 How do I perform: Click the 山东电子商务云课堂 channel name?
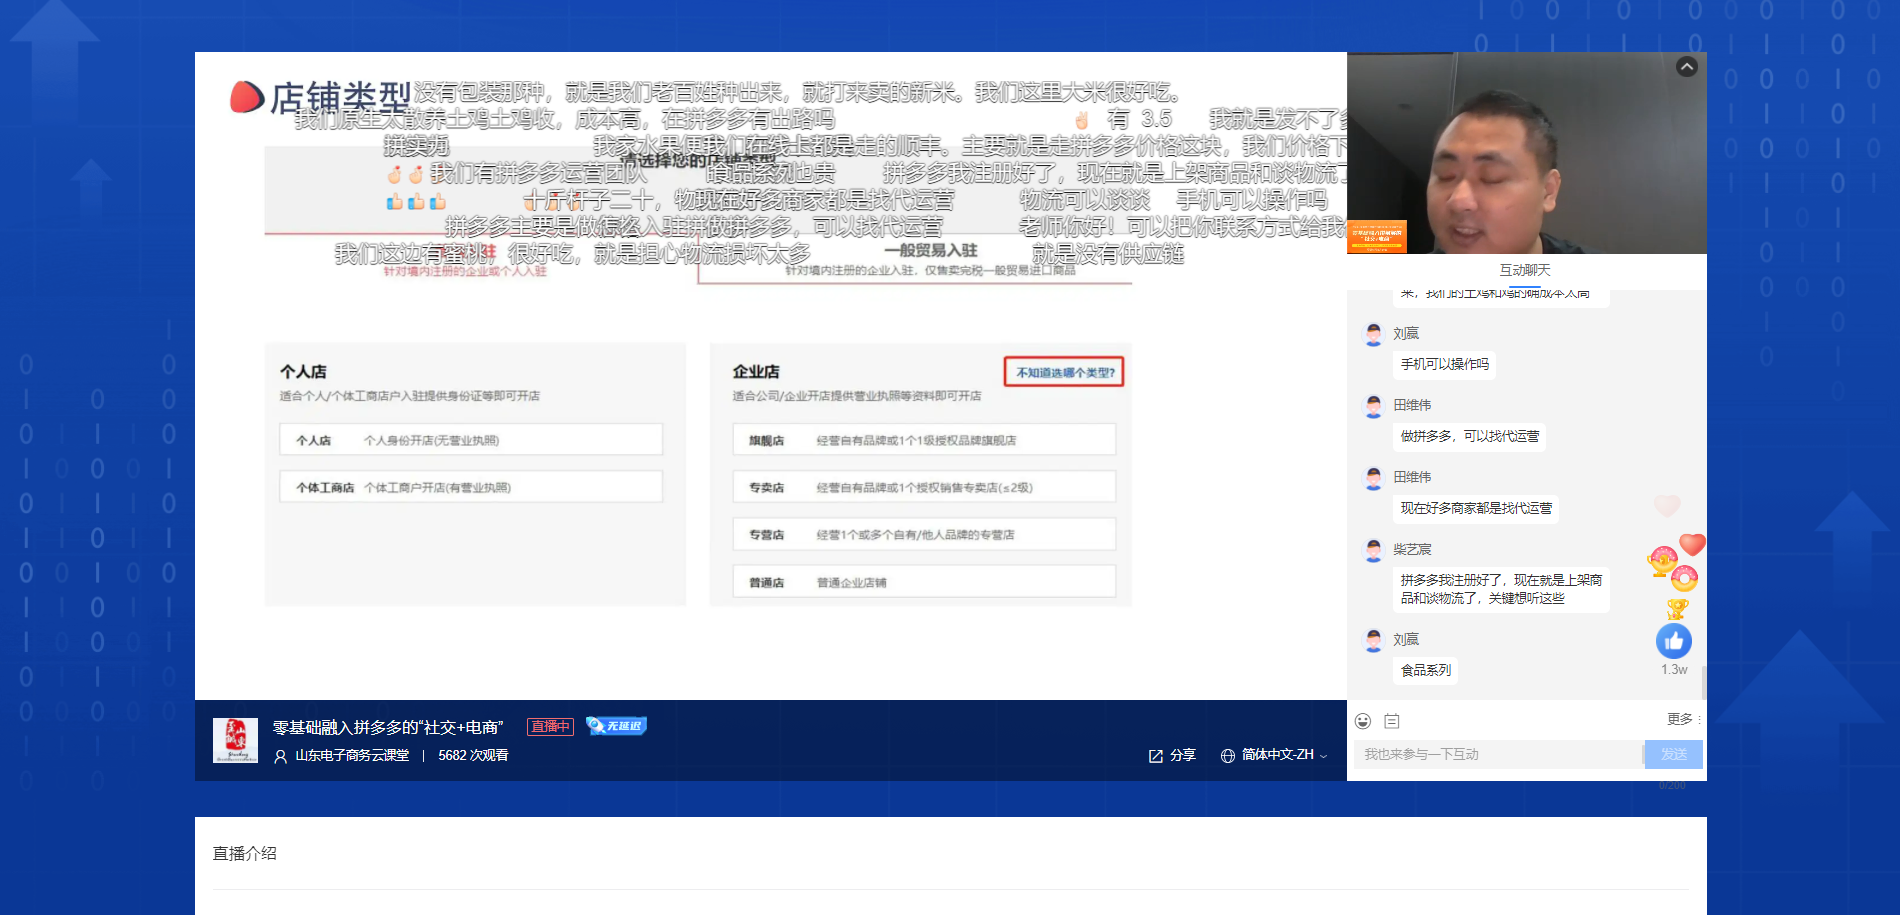pyautogui.click(x=352, y=755)
